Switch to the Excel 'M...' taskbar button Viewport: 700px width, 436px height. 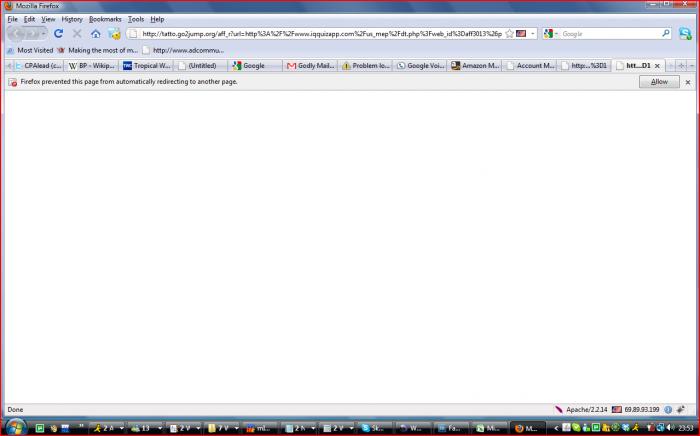(x=490, y=428)
